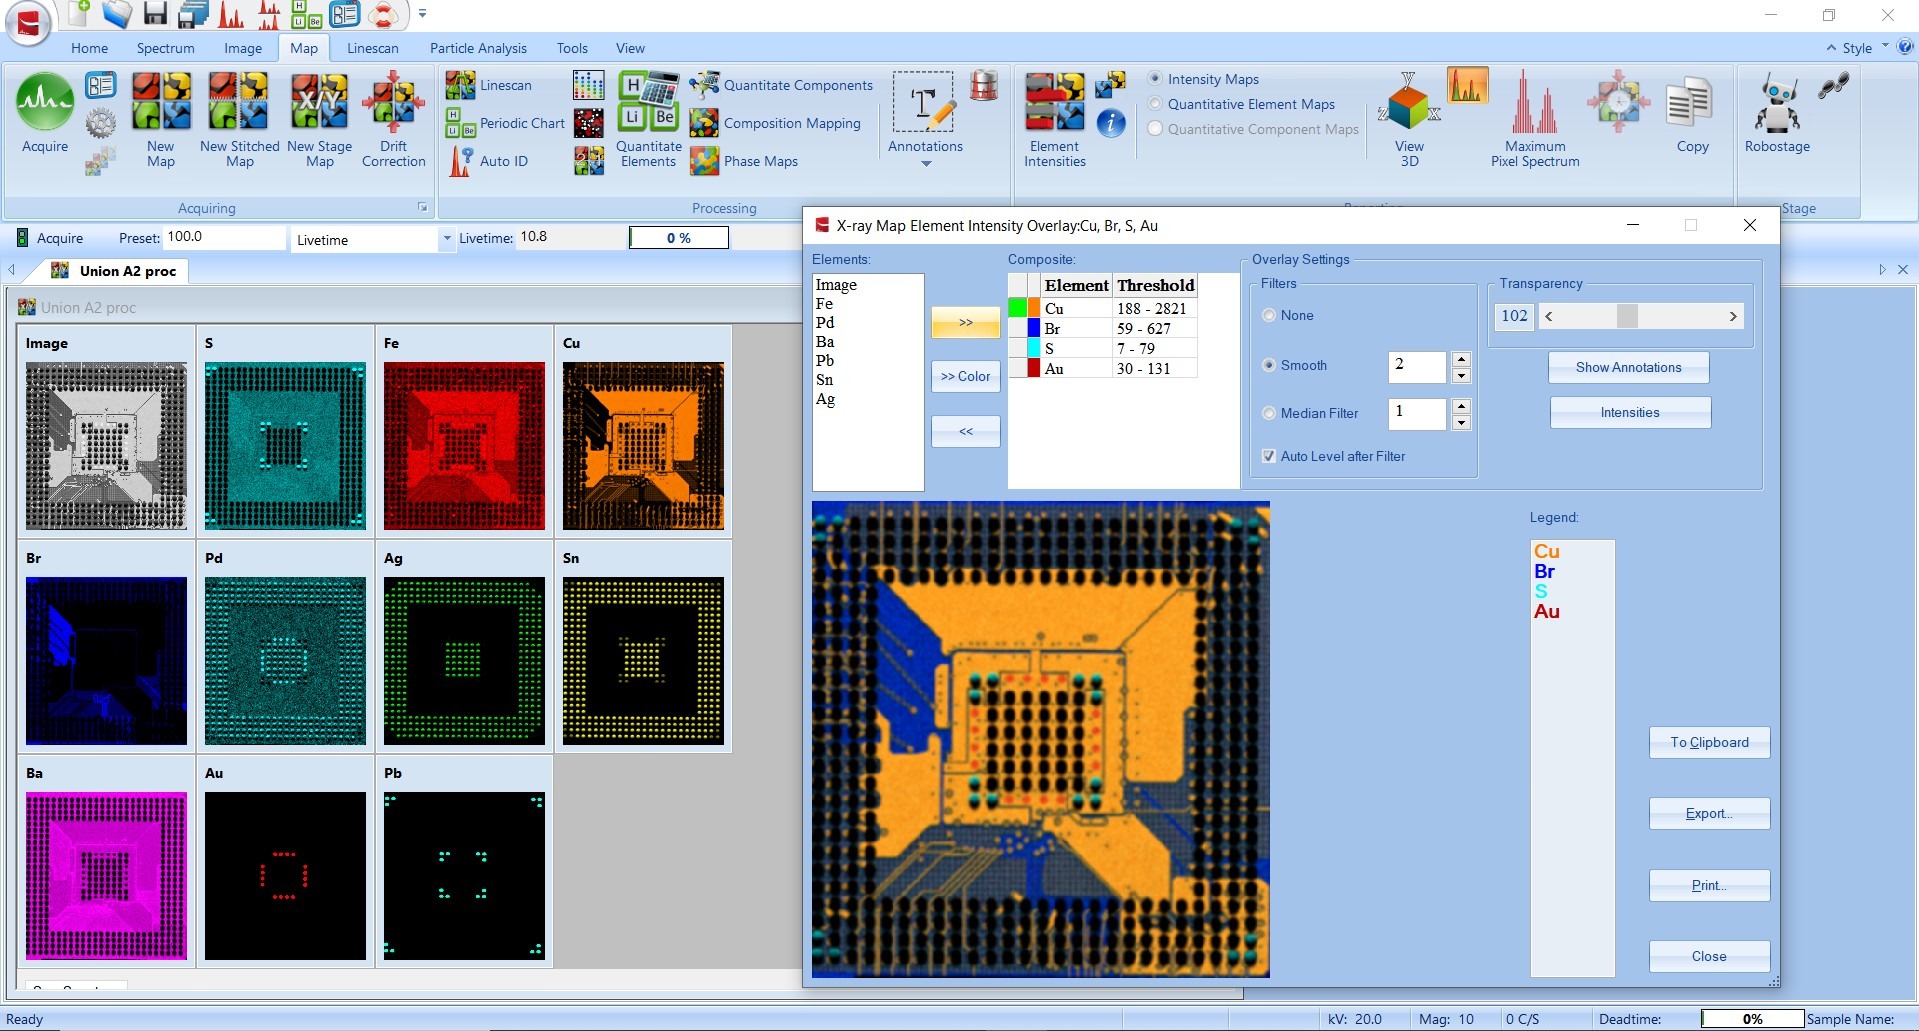Image resolution: width=1919 pixels, height=1031 pixels.
Task: Open View 3D cube tool
Action: click(x=1409, y=120)
